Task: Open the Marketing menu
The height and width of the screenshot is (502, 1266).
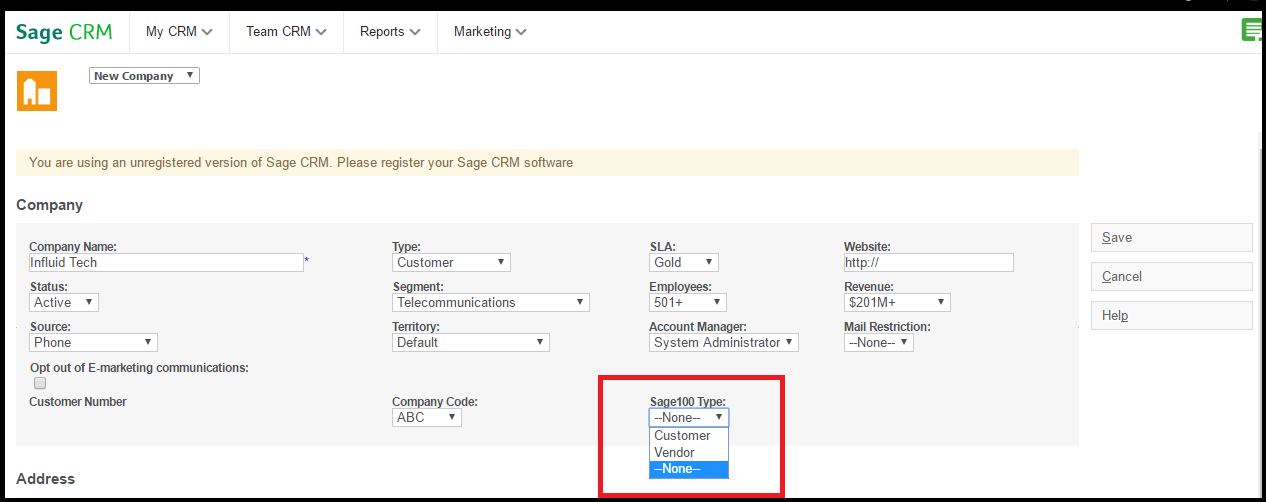Action: pos(489,32)
